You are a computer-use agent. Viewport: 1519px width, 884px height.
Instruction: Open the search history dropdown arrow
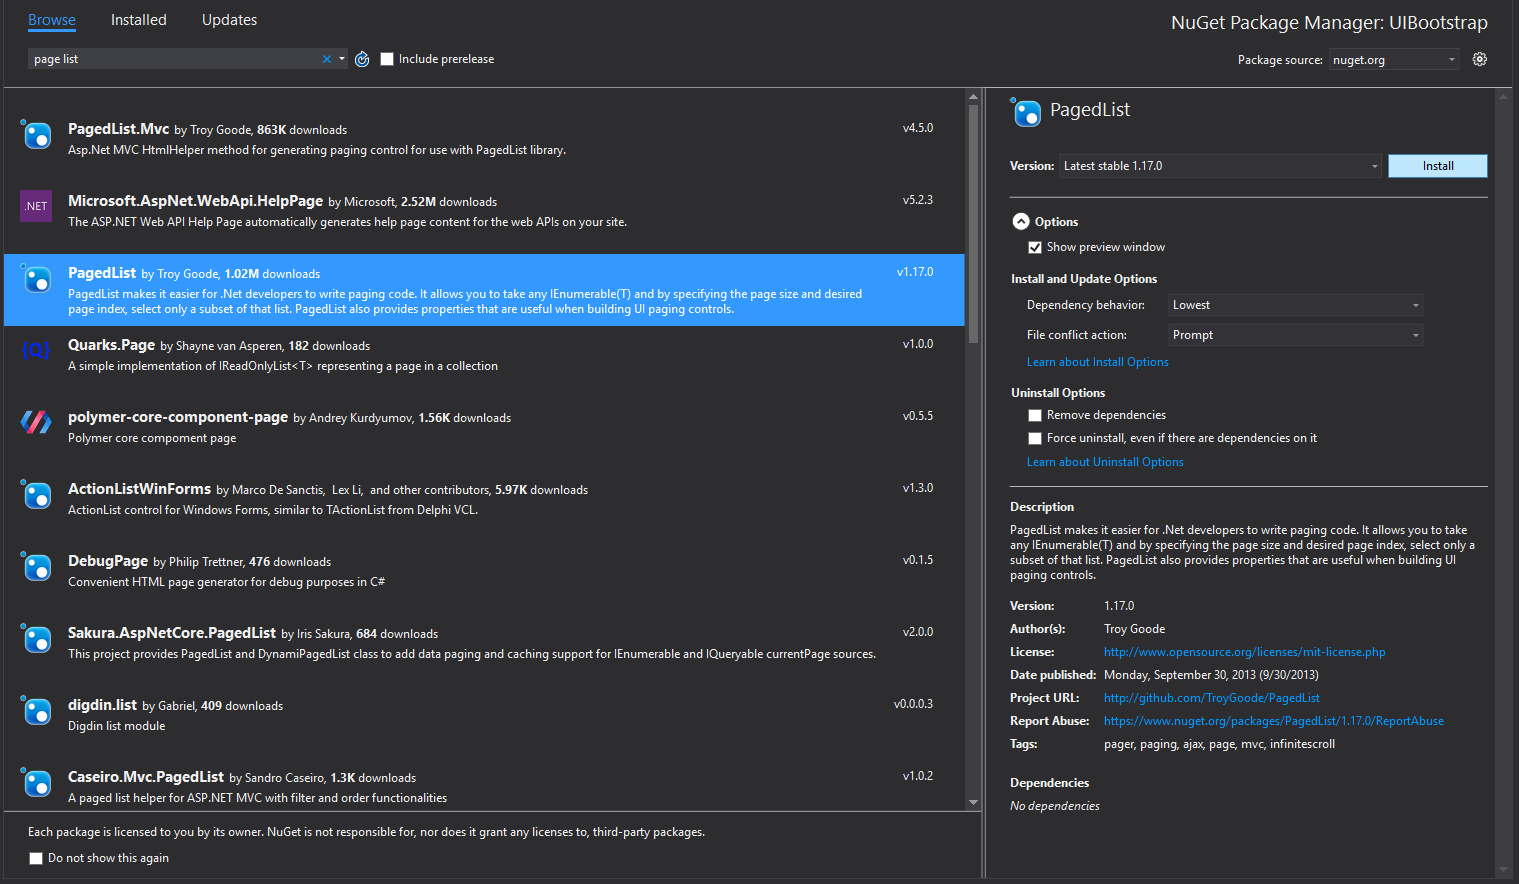[342, 59]
